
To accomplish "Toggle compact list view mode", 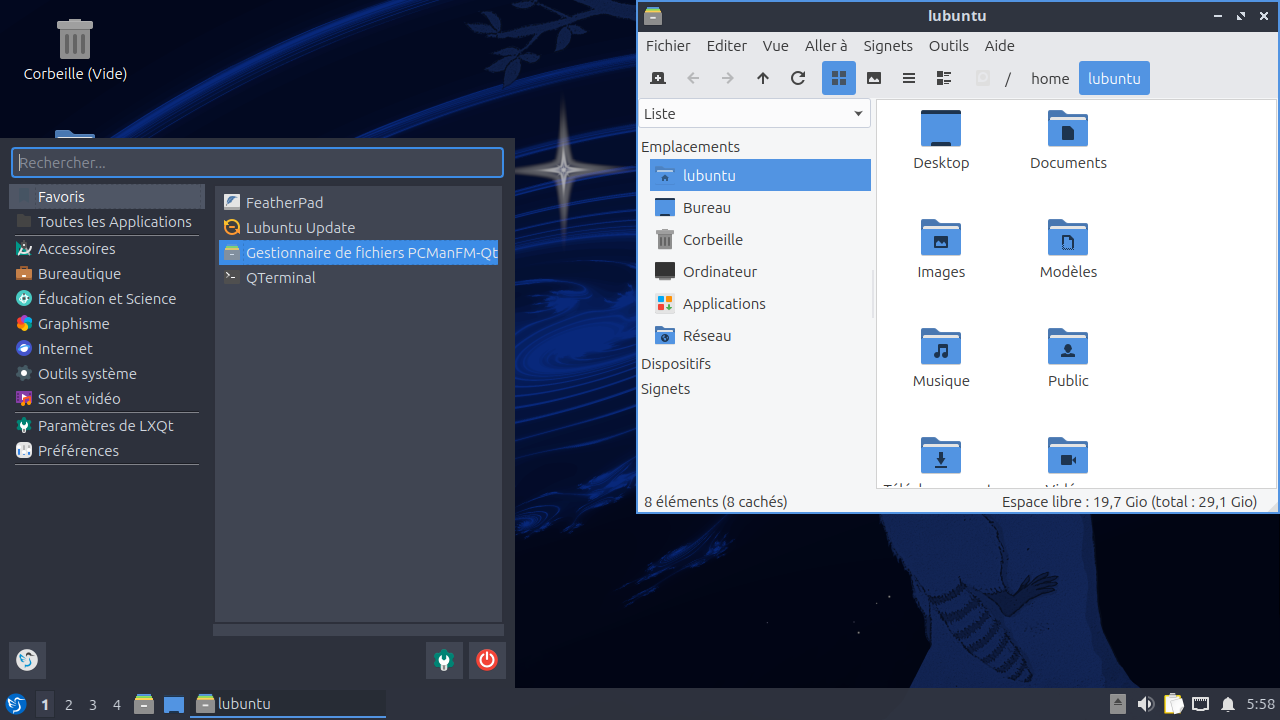I will (909, 78).
